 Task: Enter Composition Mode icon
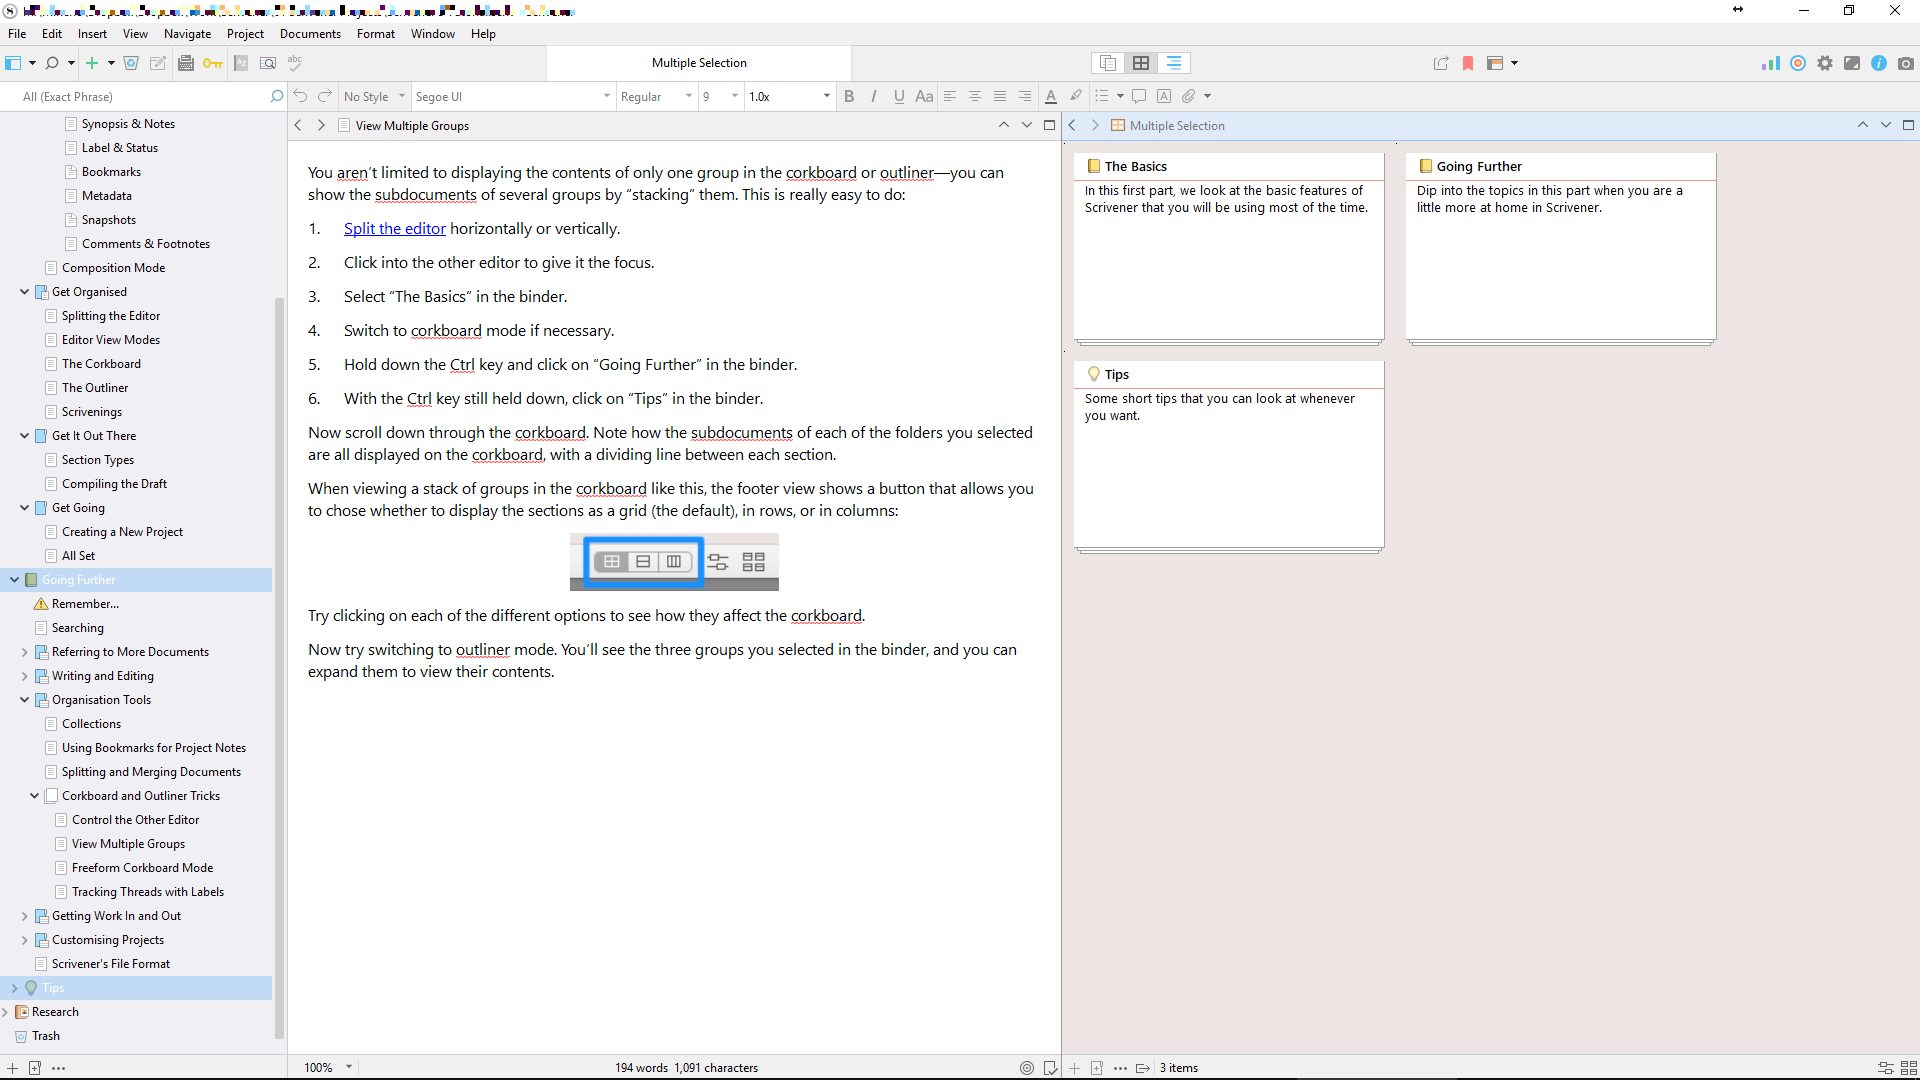pyautogui.click(x=1852, y=63)
